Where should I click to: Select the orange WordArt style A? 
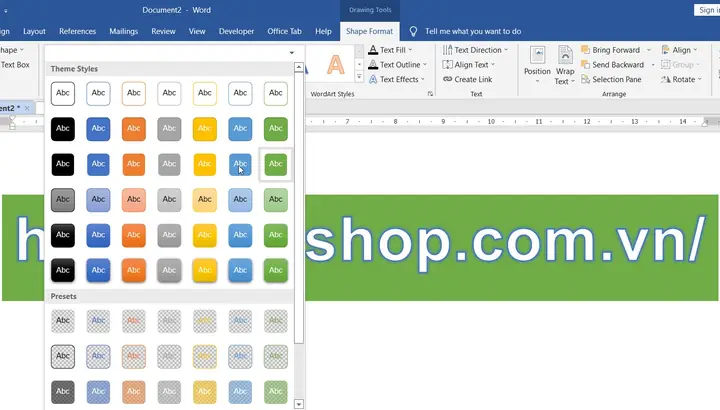(336, 66)
